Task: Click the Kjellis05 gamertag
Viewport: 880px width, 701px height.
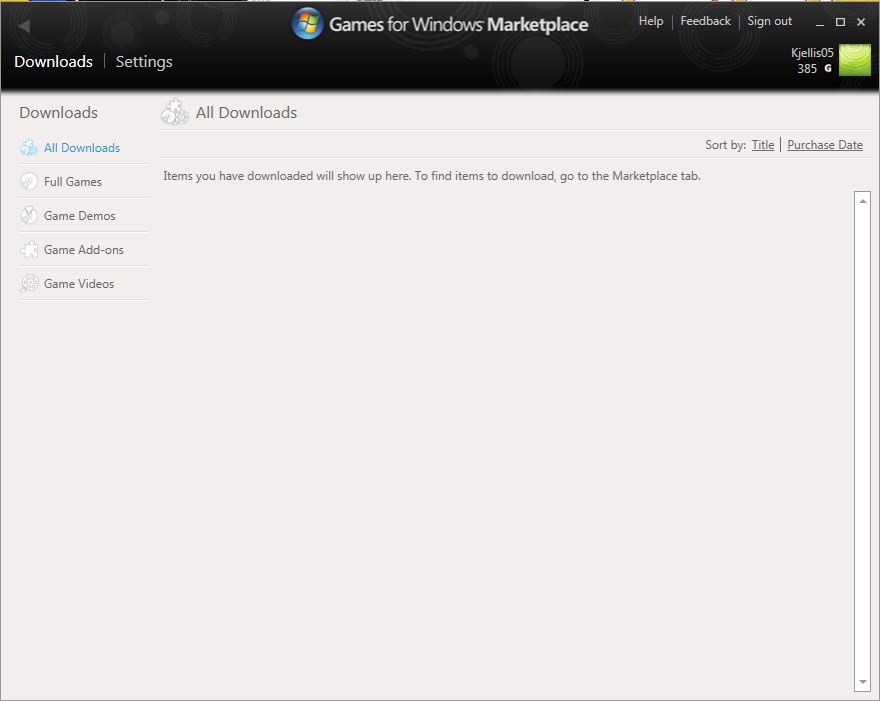Action: point(812,52)
